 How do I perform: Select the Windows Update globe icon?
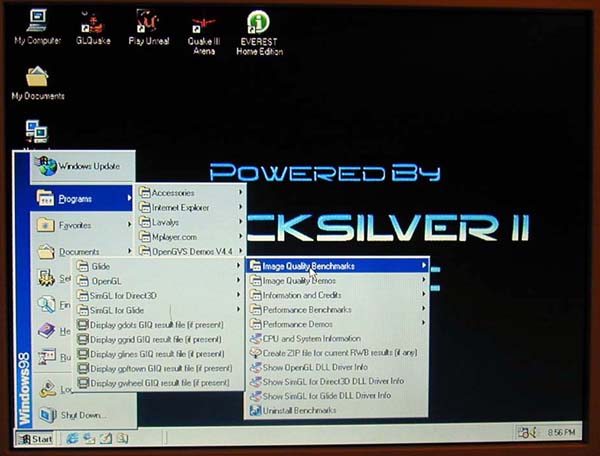(x=47, y=166)
